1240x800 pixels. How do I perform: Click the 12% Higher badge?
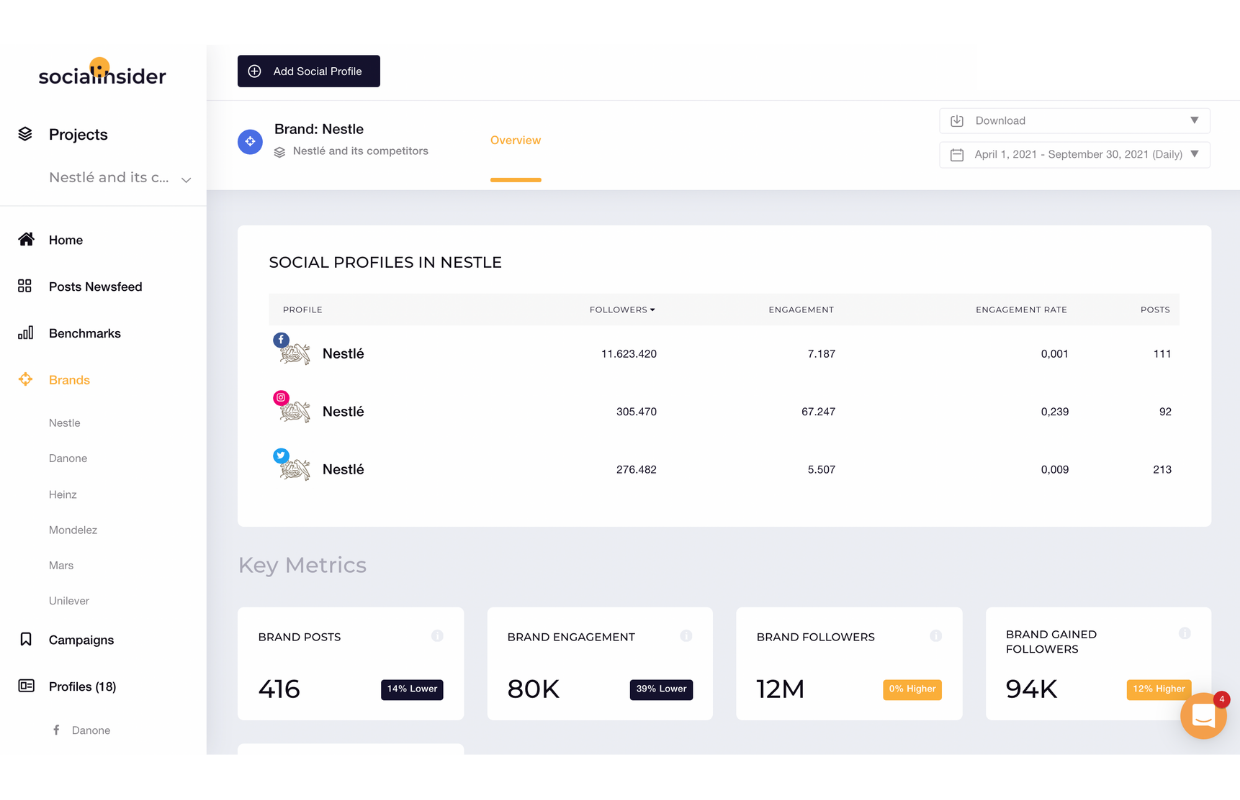click(x=1159, y=689)
